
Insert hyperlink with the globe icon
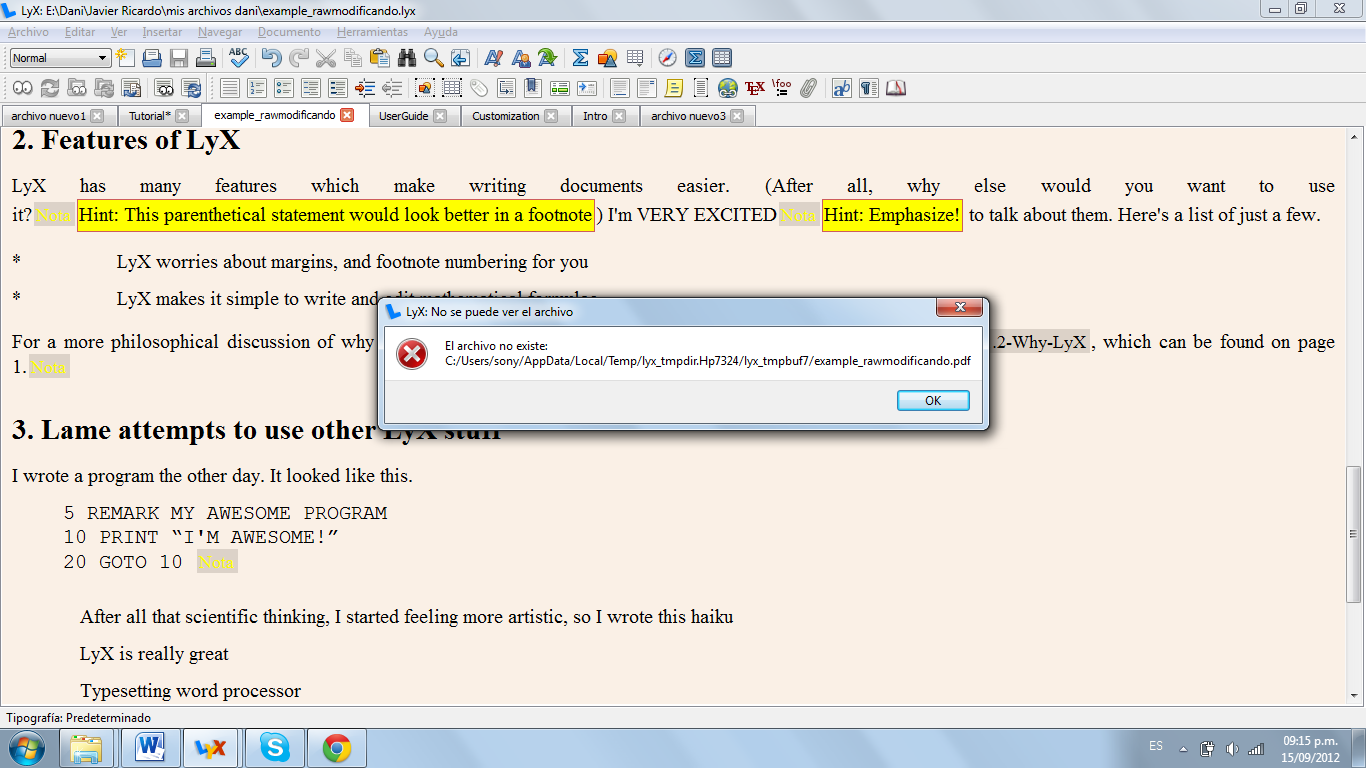[727, 88]
